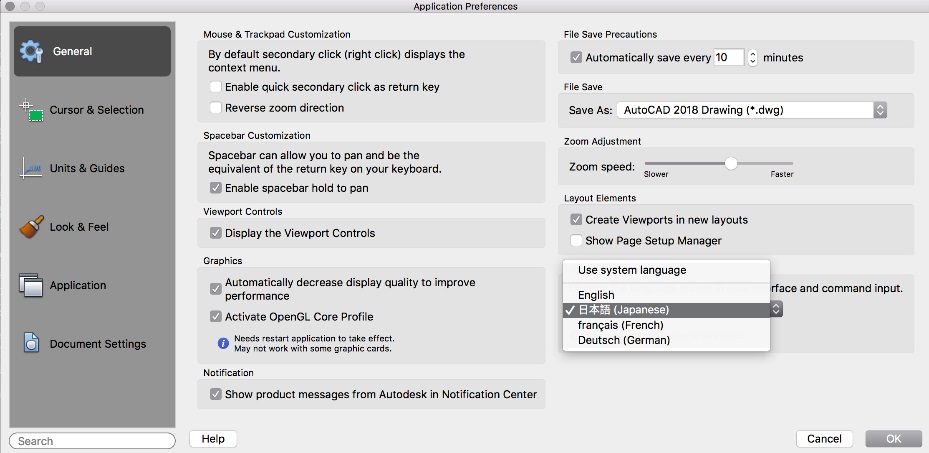
Task: Click the Search field
Action: [x=92, y=441]
